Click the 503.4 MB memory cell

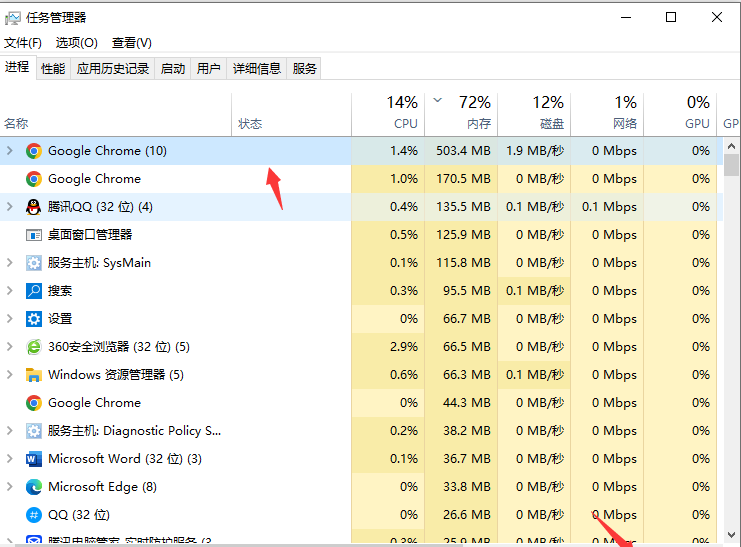(x=461, y=151)
